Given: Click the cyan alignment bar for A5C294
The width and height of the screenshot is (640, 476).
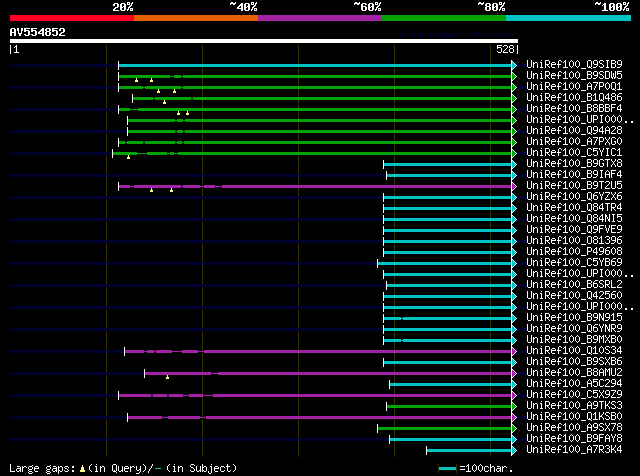Looking at the screenshot, I should 451,385.
